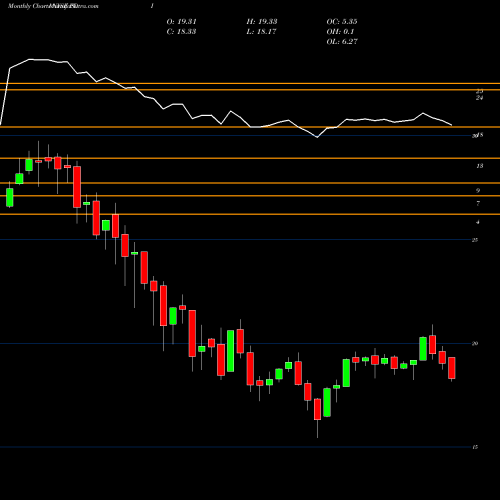Select the OH: 0.1 reading
This screenshot has width=500, height=500.
click(x=340, y=32)
